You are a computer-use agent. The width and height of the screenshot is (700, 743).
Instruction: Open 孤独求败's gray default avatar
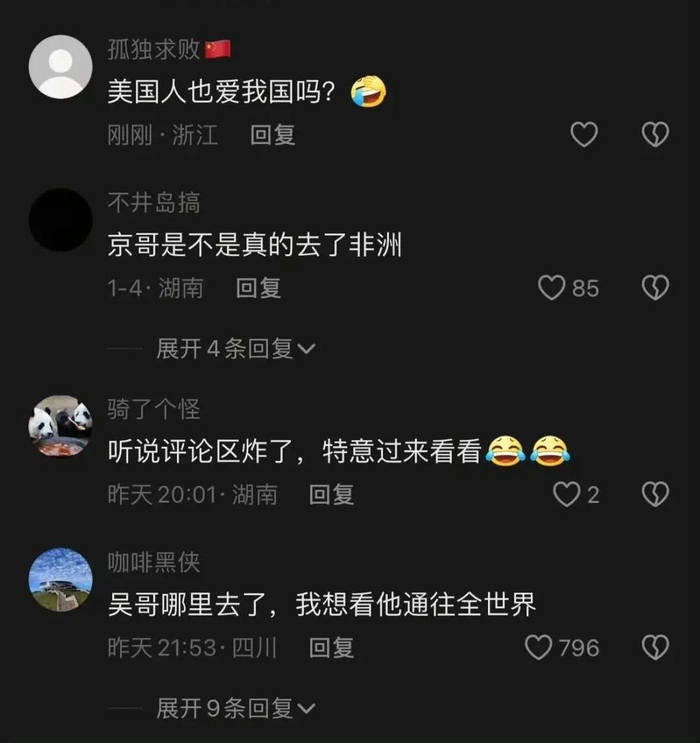click(x=61, y=67)
